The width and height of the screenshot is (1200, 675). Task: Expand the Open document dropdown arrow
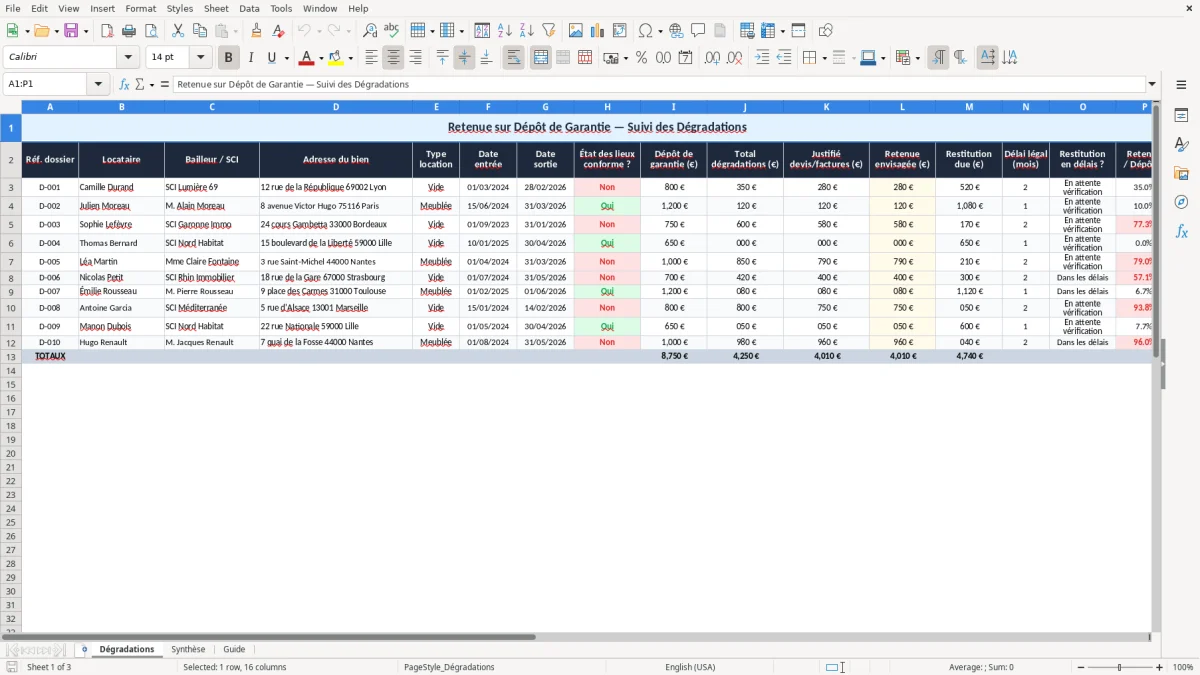56,31
